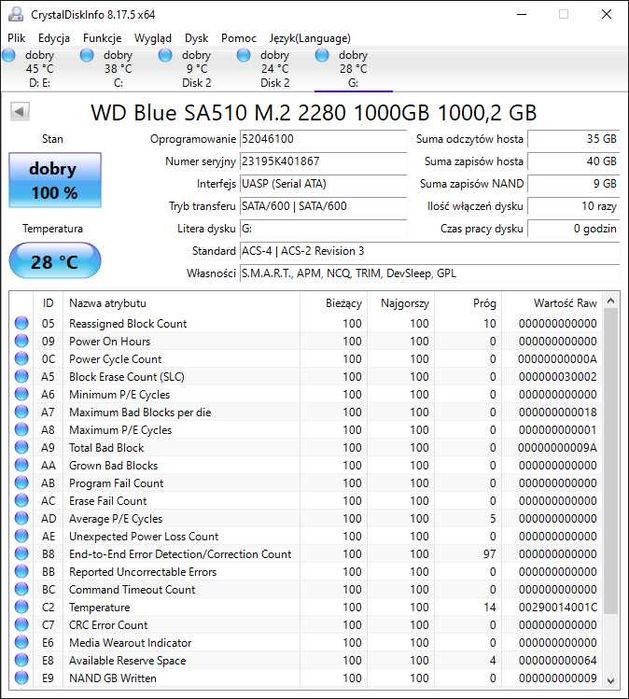The width and height of the screenshot is (629, 699).
Task: Open the Język(Language) menu
Action: pyautogui.click(x=310, y=38)
